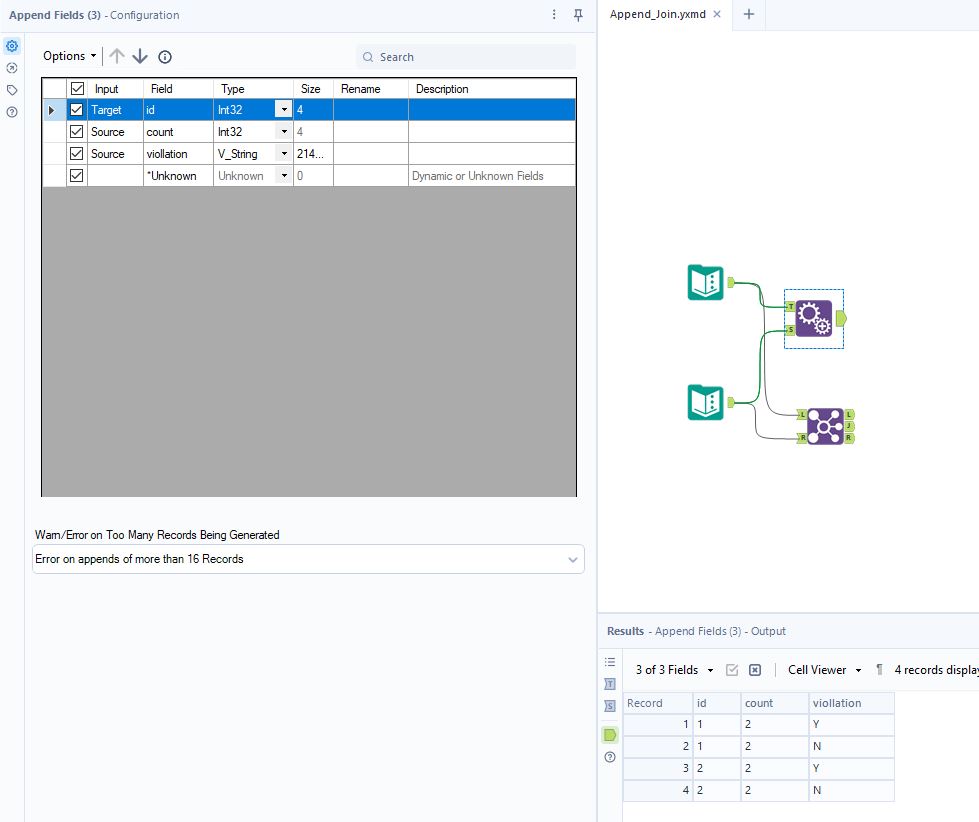Expand the 'Error on appends' warning dropdown
979x822 pixels.
tap(571, 558)
